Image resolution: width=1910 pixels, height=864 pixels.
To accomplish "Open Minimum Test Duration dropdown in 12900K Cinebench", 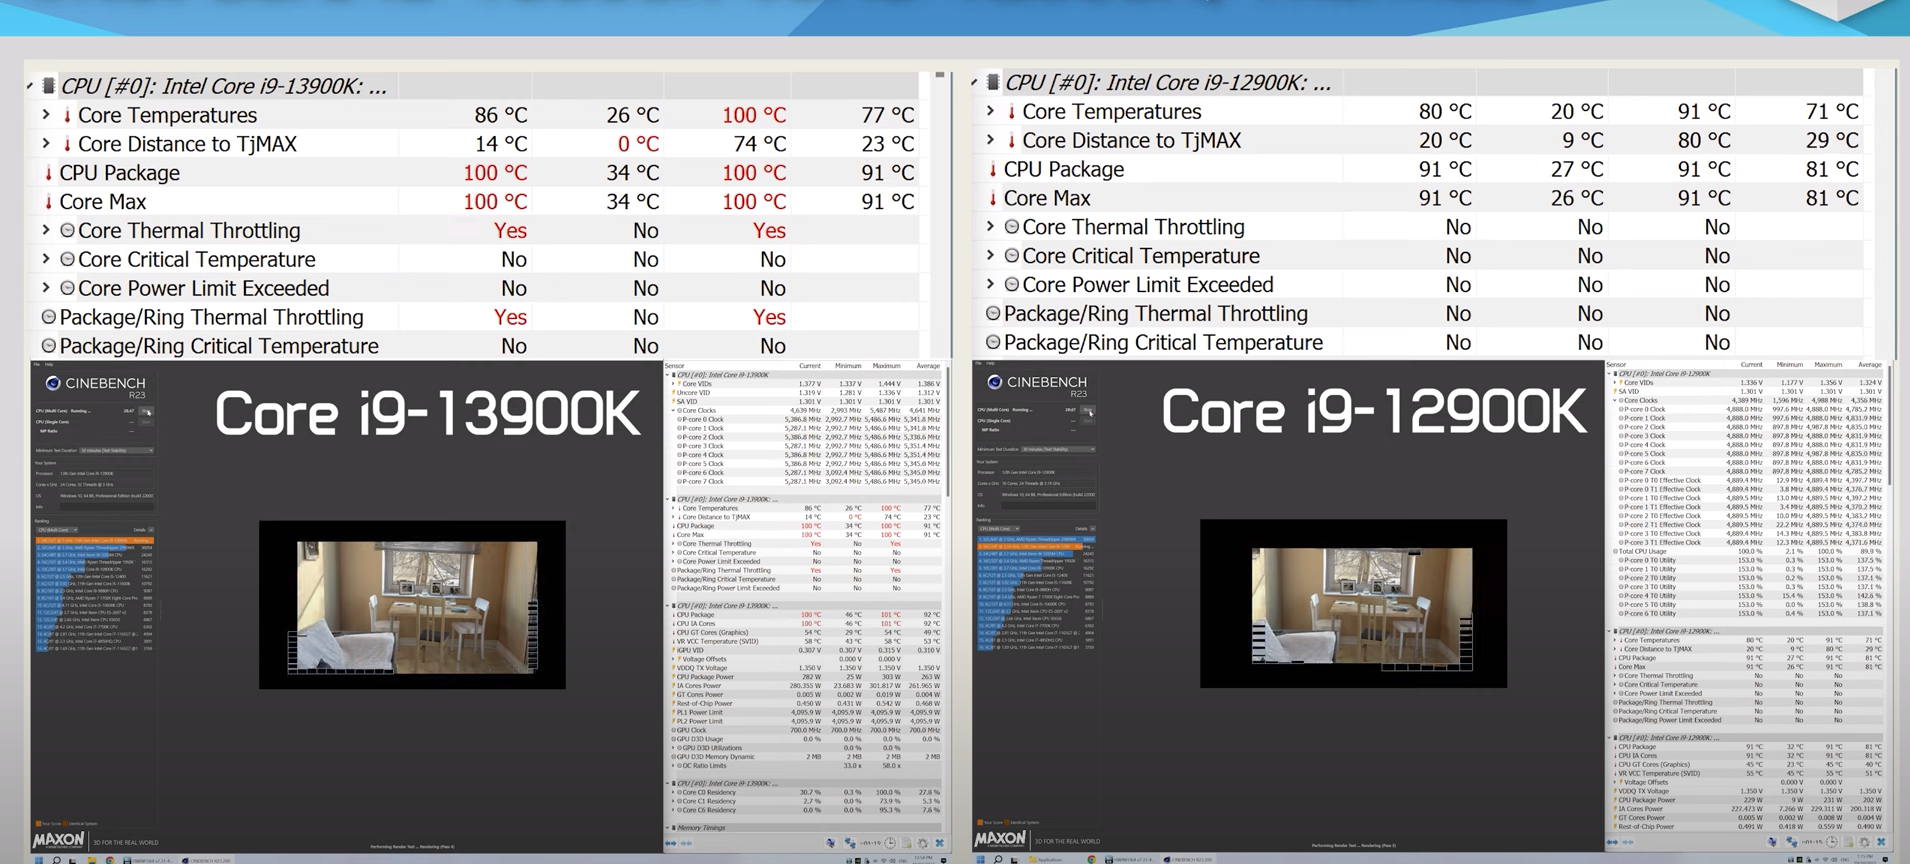I will 1058,449.
